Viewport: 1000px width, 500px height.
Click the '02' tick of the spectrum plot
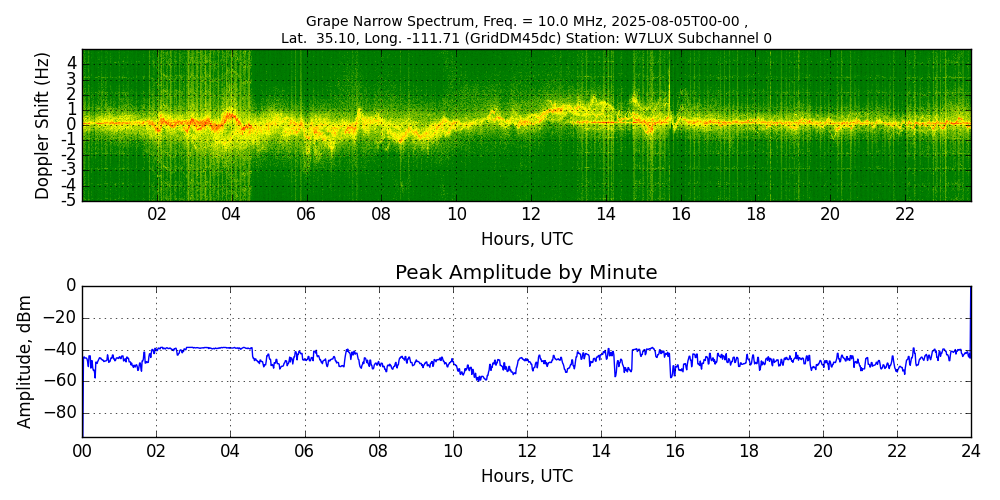pos(157,214)
